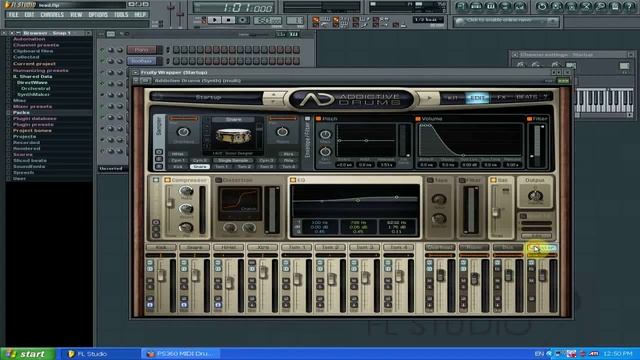Expand the IL Shared Data browser folder

(x=33, y=76)
